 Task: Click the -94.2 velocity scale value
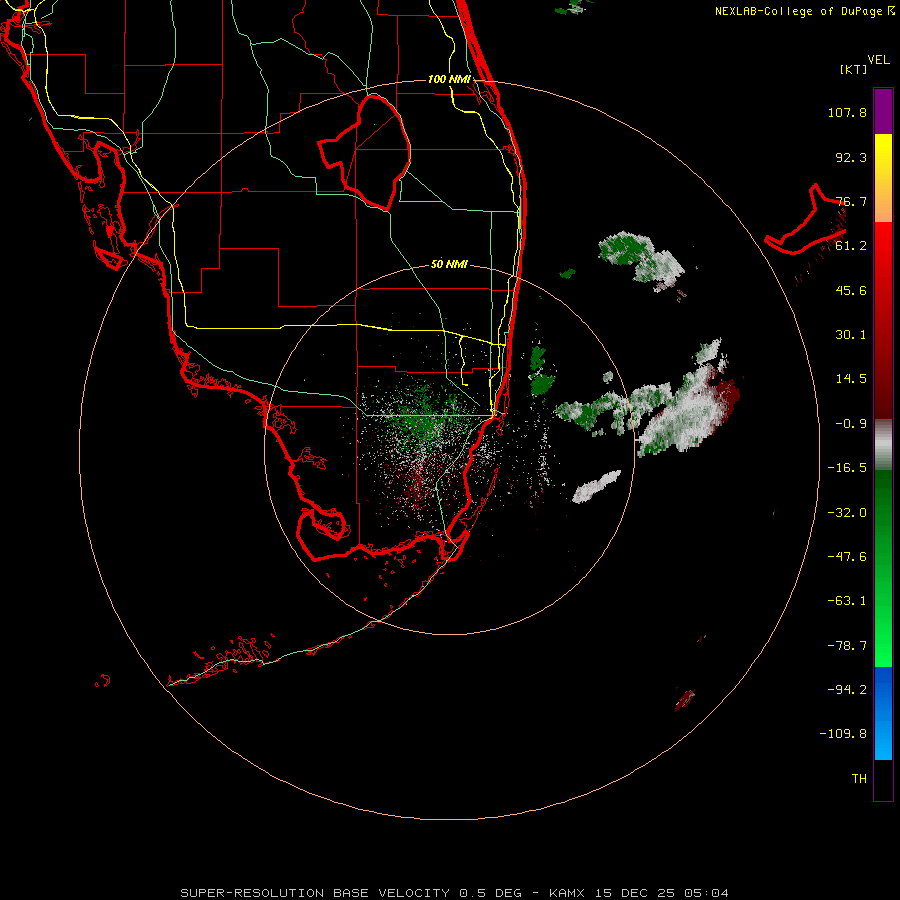(847, 689)
